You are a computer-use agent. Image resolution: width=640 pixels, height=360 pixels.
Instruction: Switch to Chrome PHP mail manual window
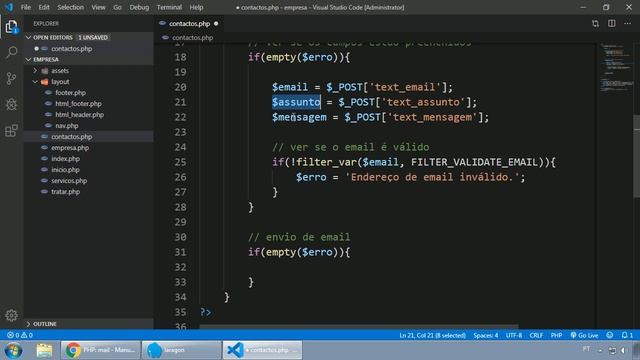click(100, 350)
